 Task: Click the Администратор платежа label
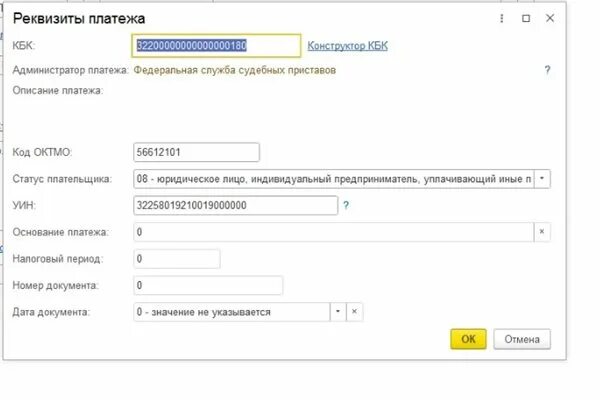click(70, 70)
